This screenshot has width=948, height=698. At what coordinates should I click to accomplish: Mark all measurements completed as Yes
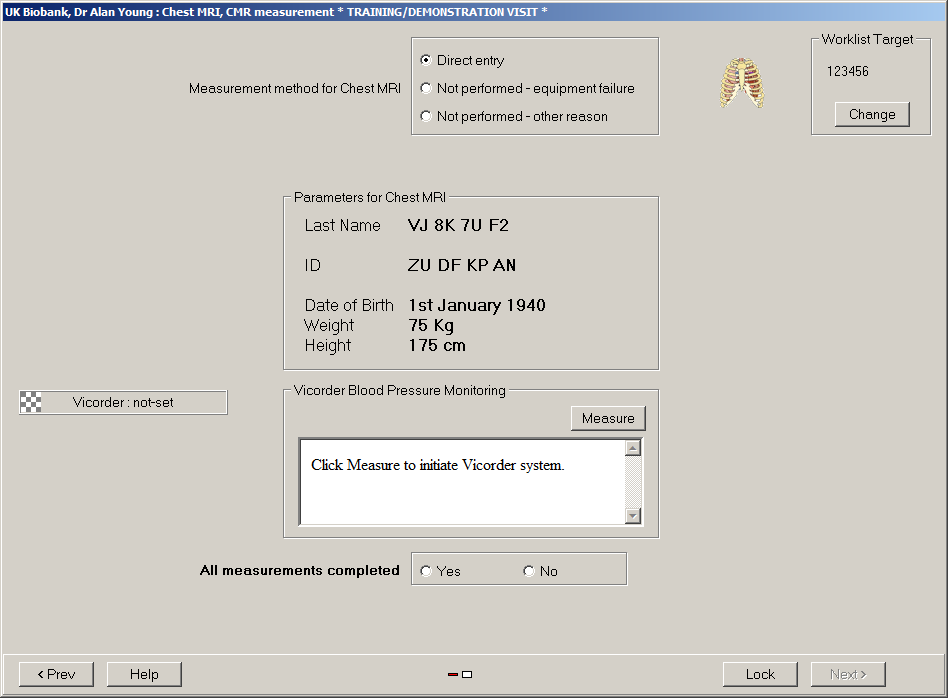click(427, 572)
